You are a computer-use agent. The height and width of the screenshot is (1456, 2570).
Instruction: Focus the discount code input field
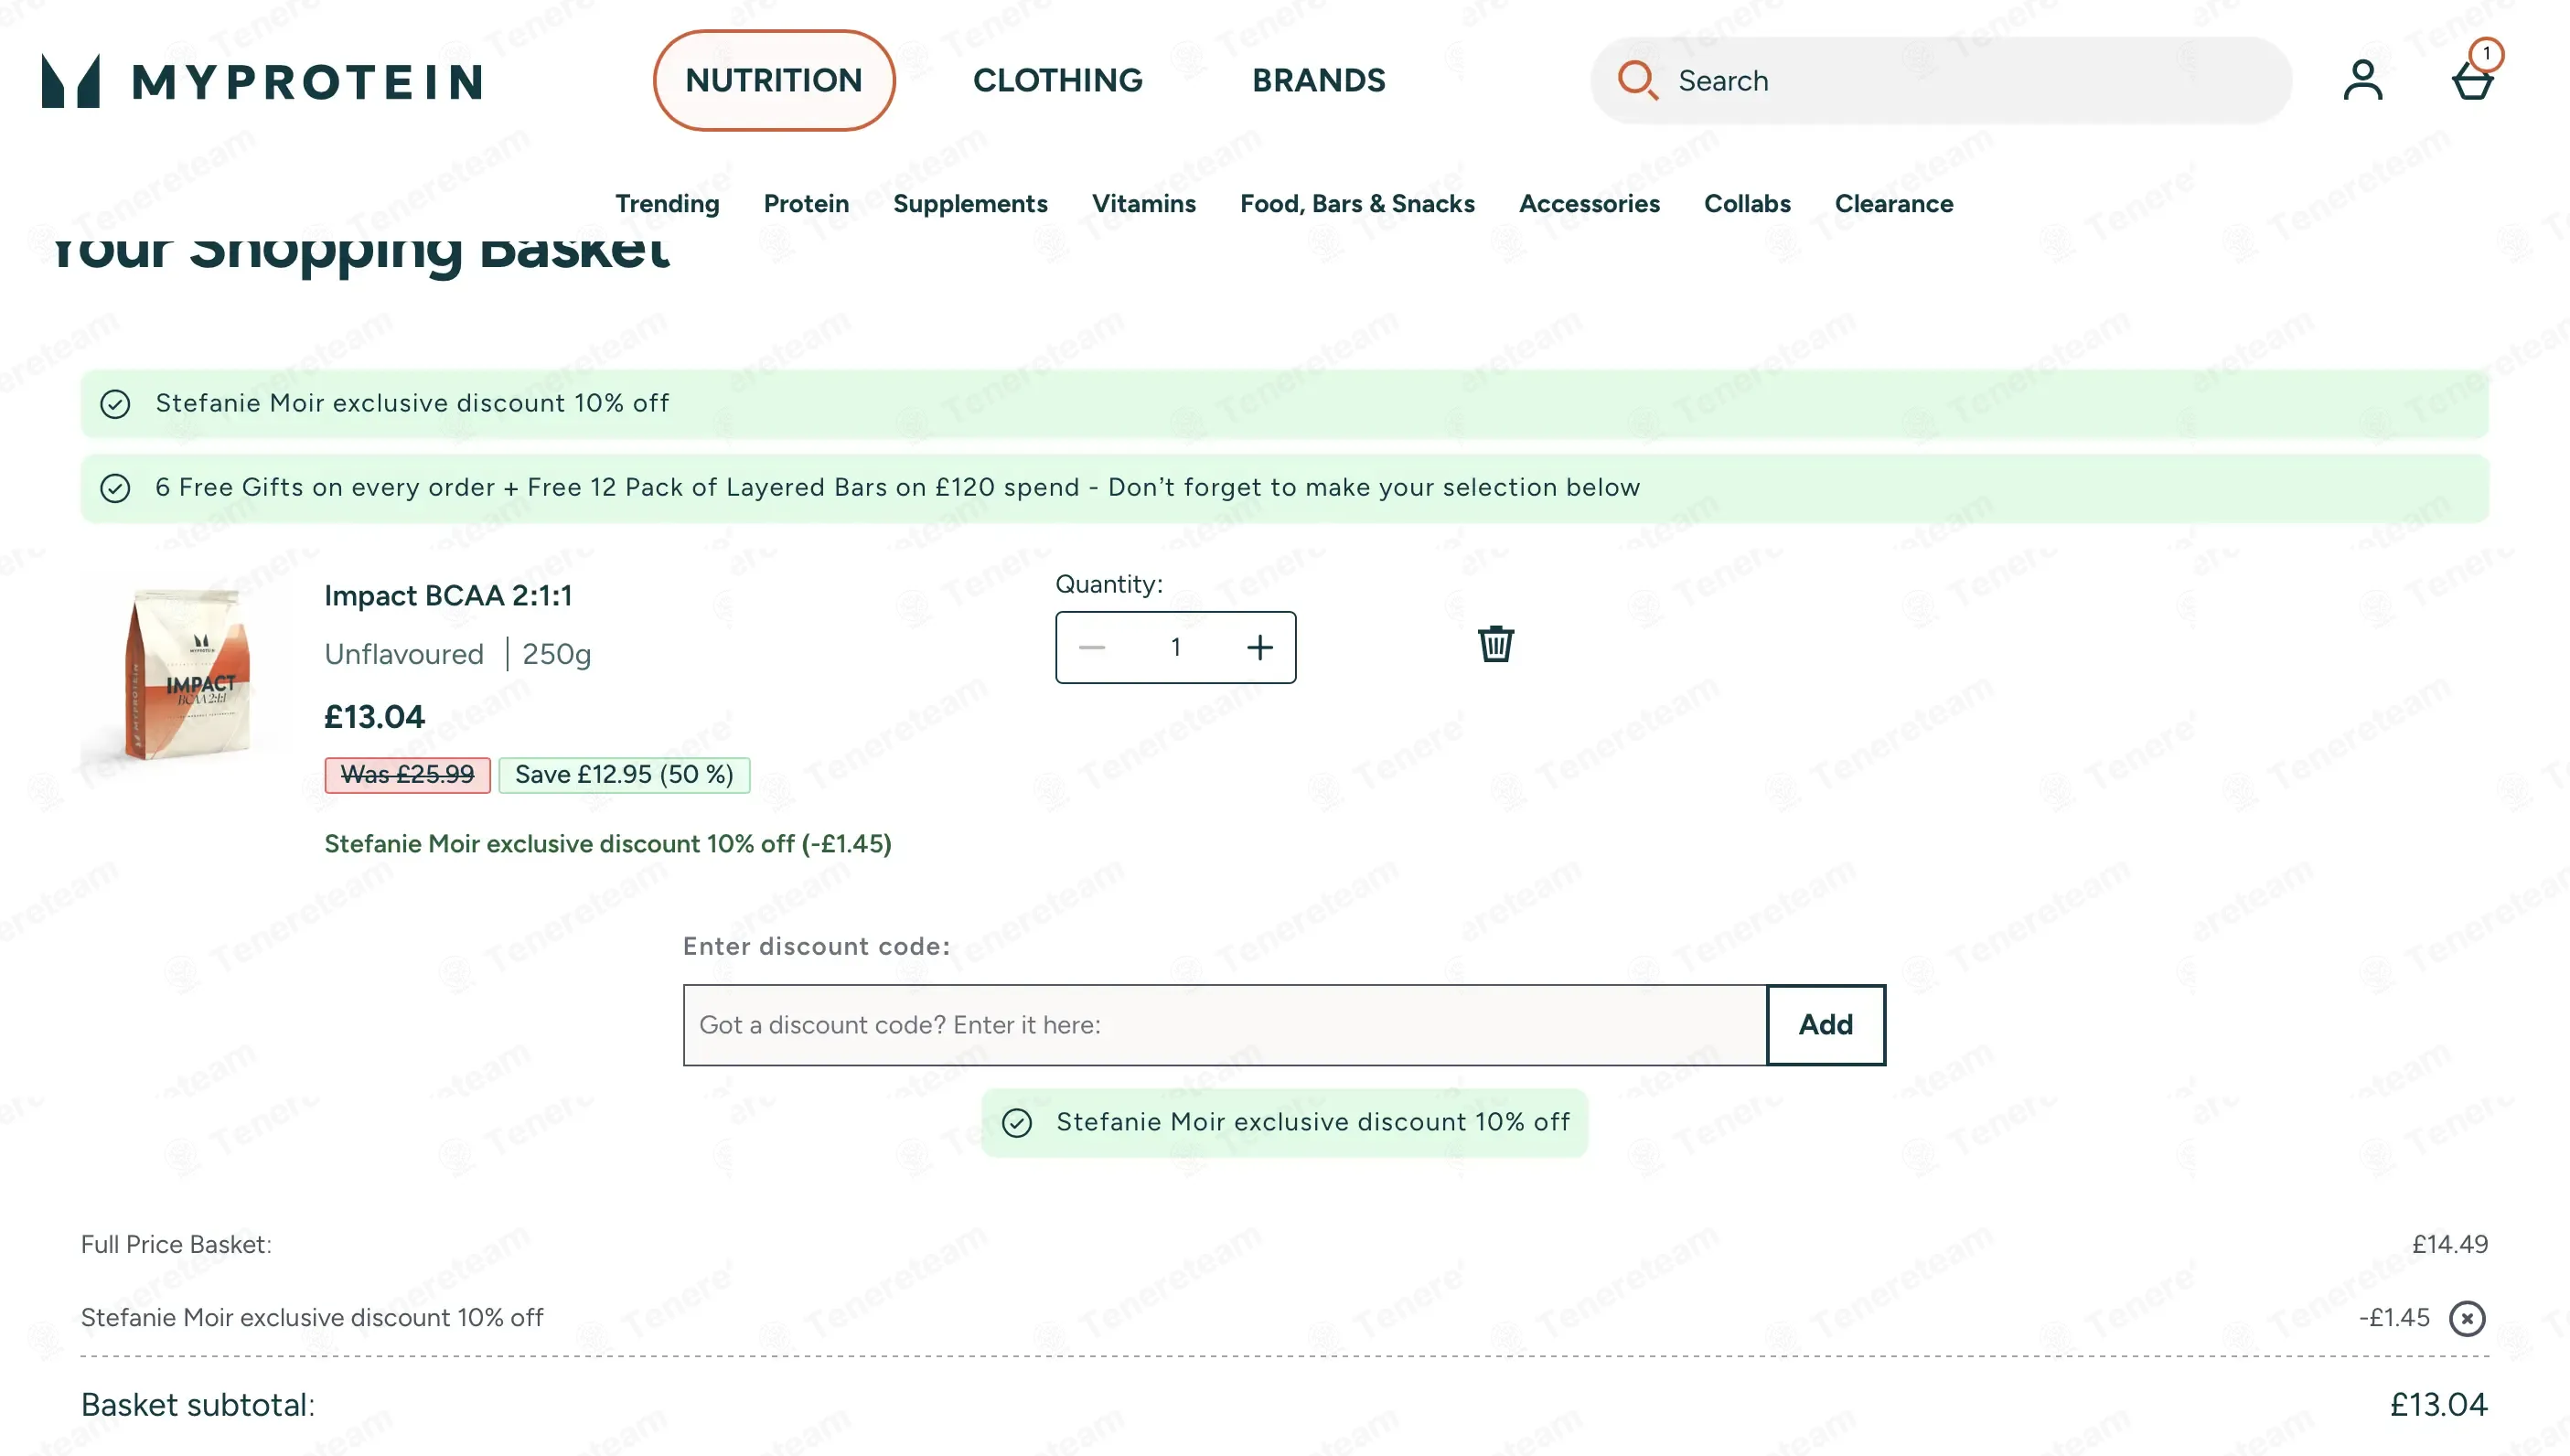tap(1225, 1025)
